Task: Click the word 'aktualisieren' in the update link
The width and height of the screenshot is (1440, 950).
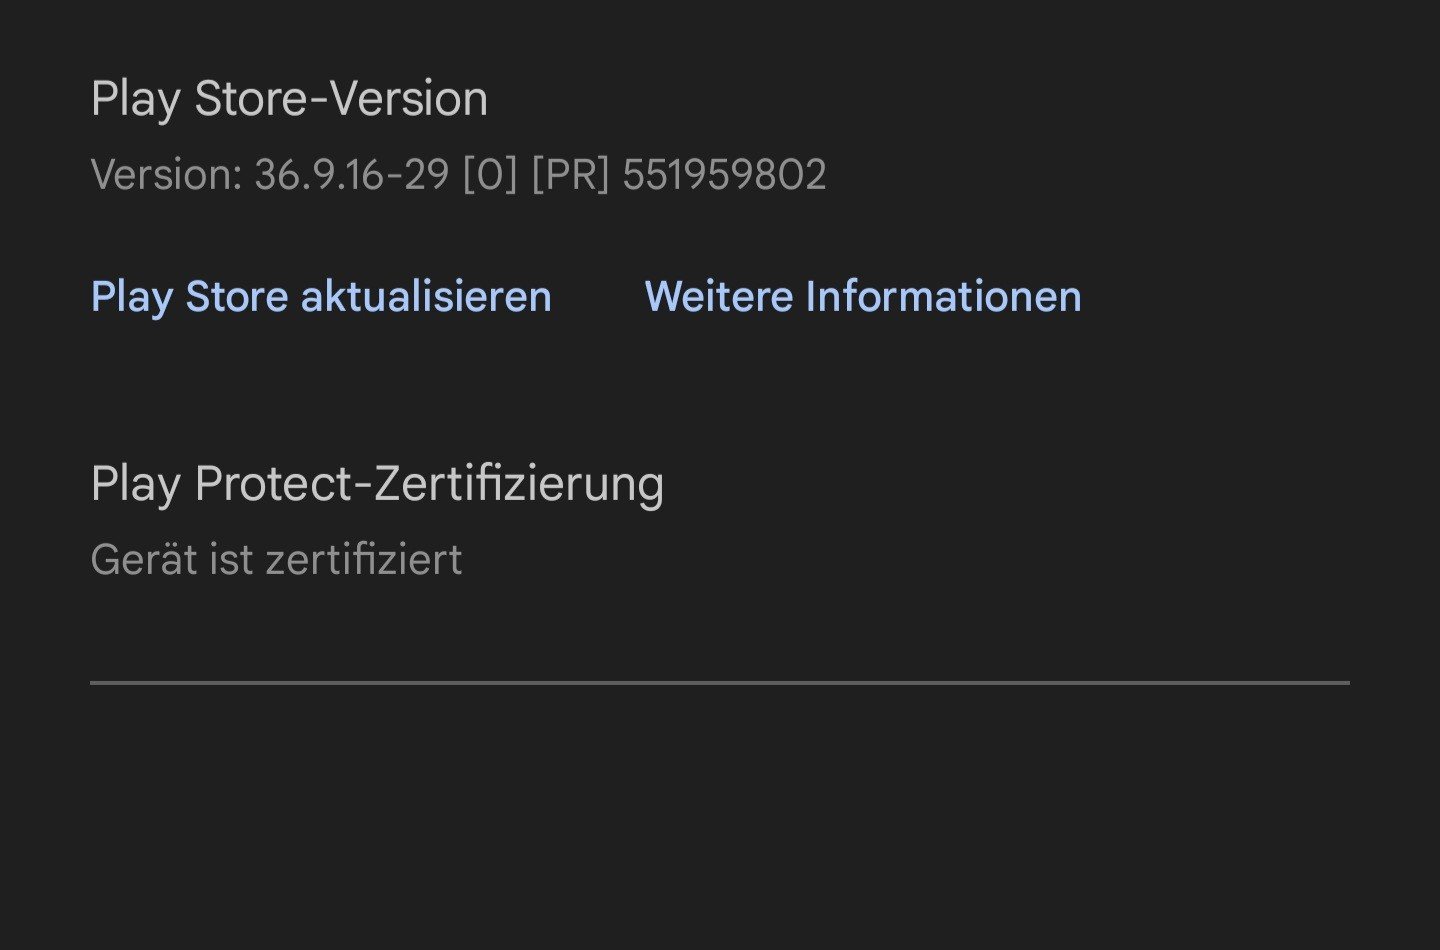Action: [x=426, y=297]
